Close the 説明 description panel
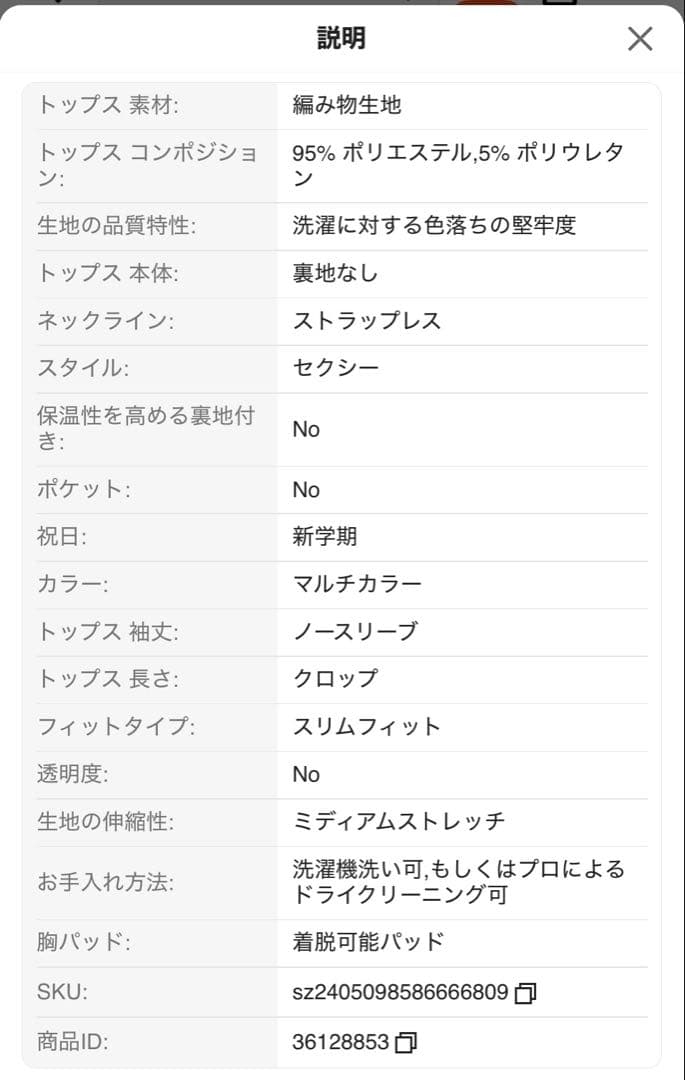Image resolution: width=685 pixels, height=1080 pixels. tap(640, 39)
